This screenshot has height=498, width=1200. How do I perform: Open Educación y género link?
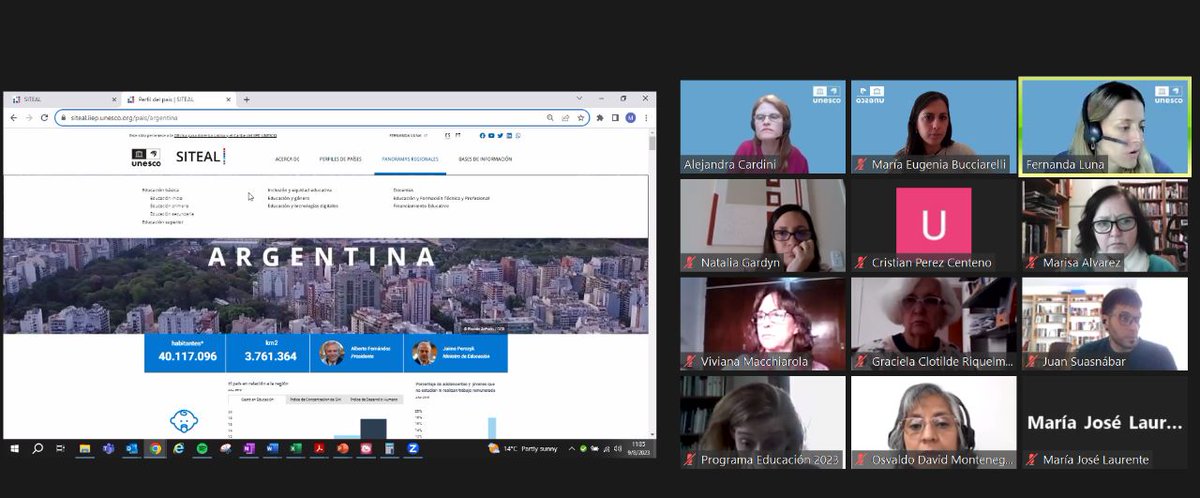click(x=288, y=198)
